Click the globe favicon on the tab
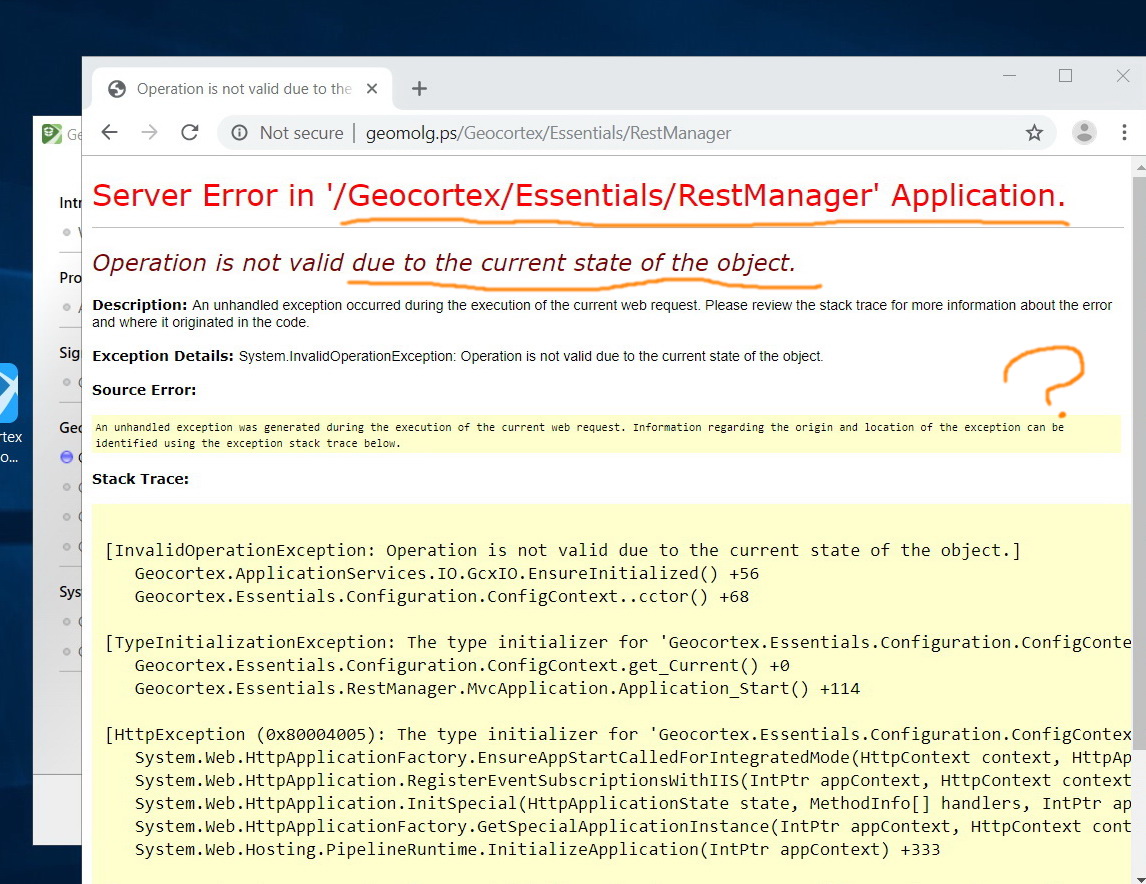This screenshot has height=884, width=1146. (116, 88)
